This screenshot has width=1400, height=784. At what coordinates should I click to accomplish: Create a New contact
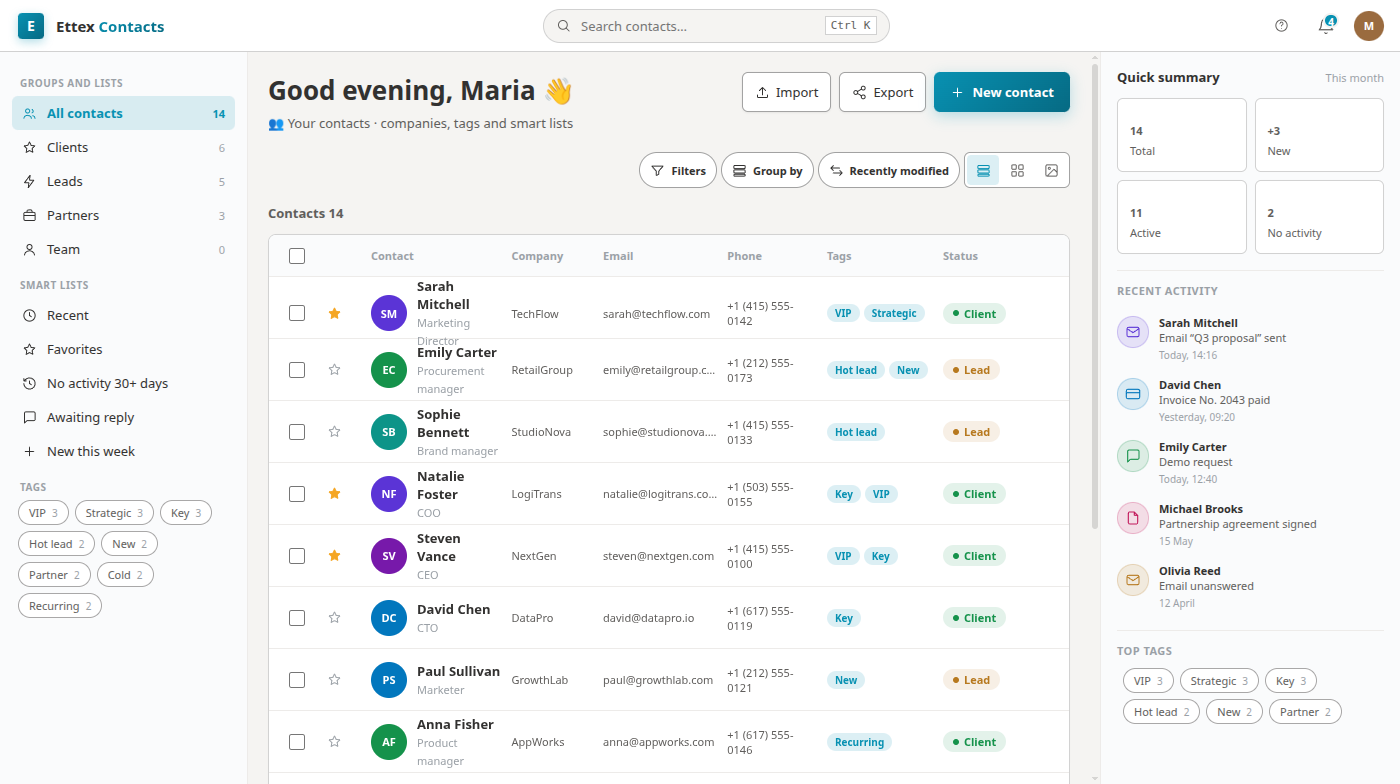[1002, 92]
